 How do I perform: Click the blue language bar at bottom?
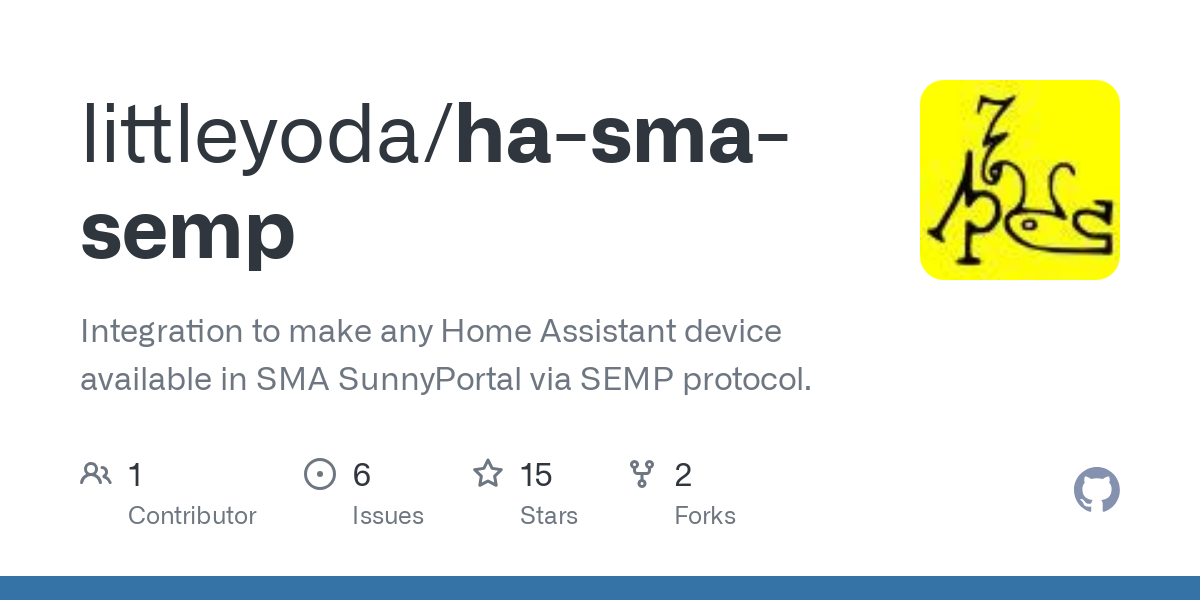coord(600,588)
